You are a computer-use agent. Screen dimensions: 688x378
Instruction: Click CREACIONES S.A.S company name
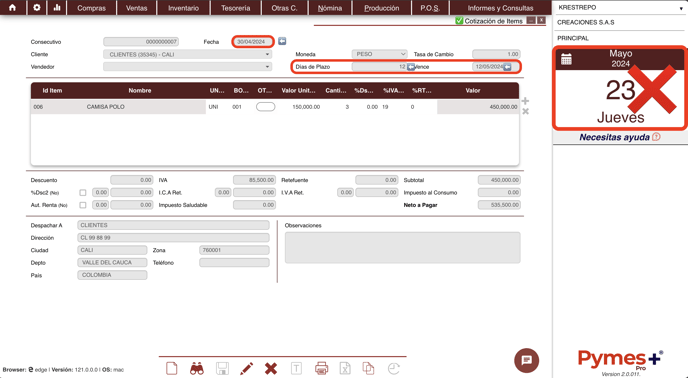(586, 22)
